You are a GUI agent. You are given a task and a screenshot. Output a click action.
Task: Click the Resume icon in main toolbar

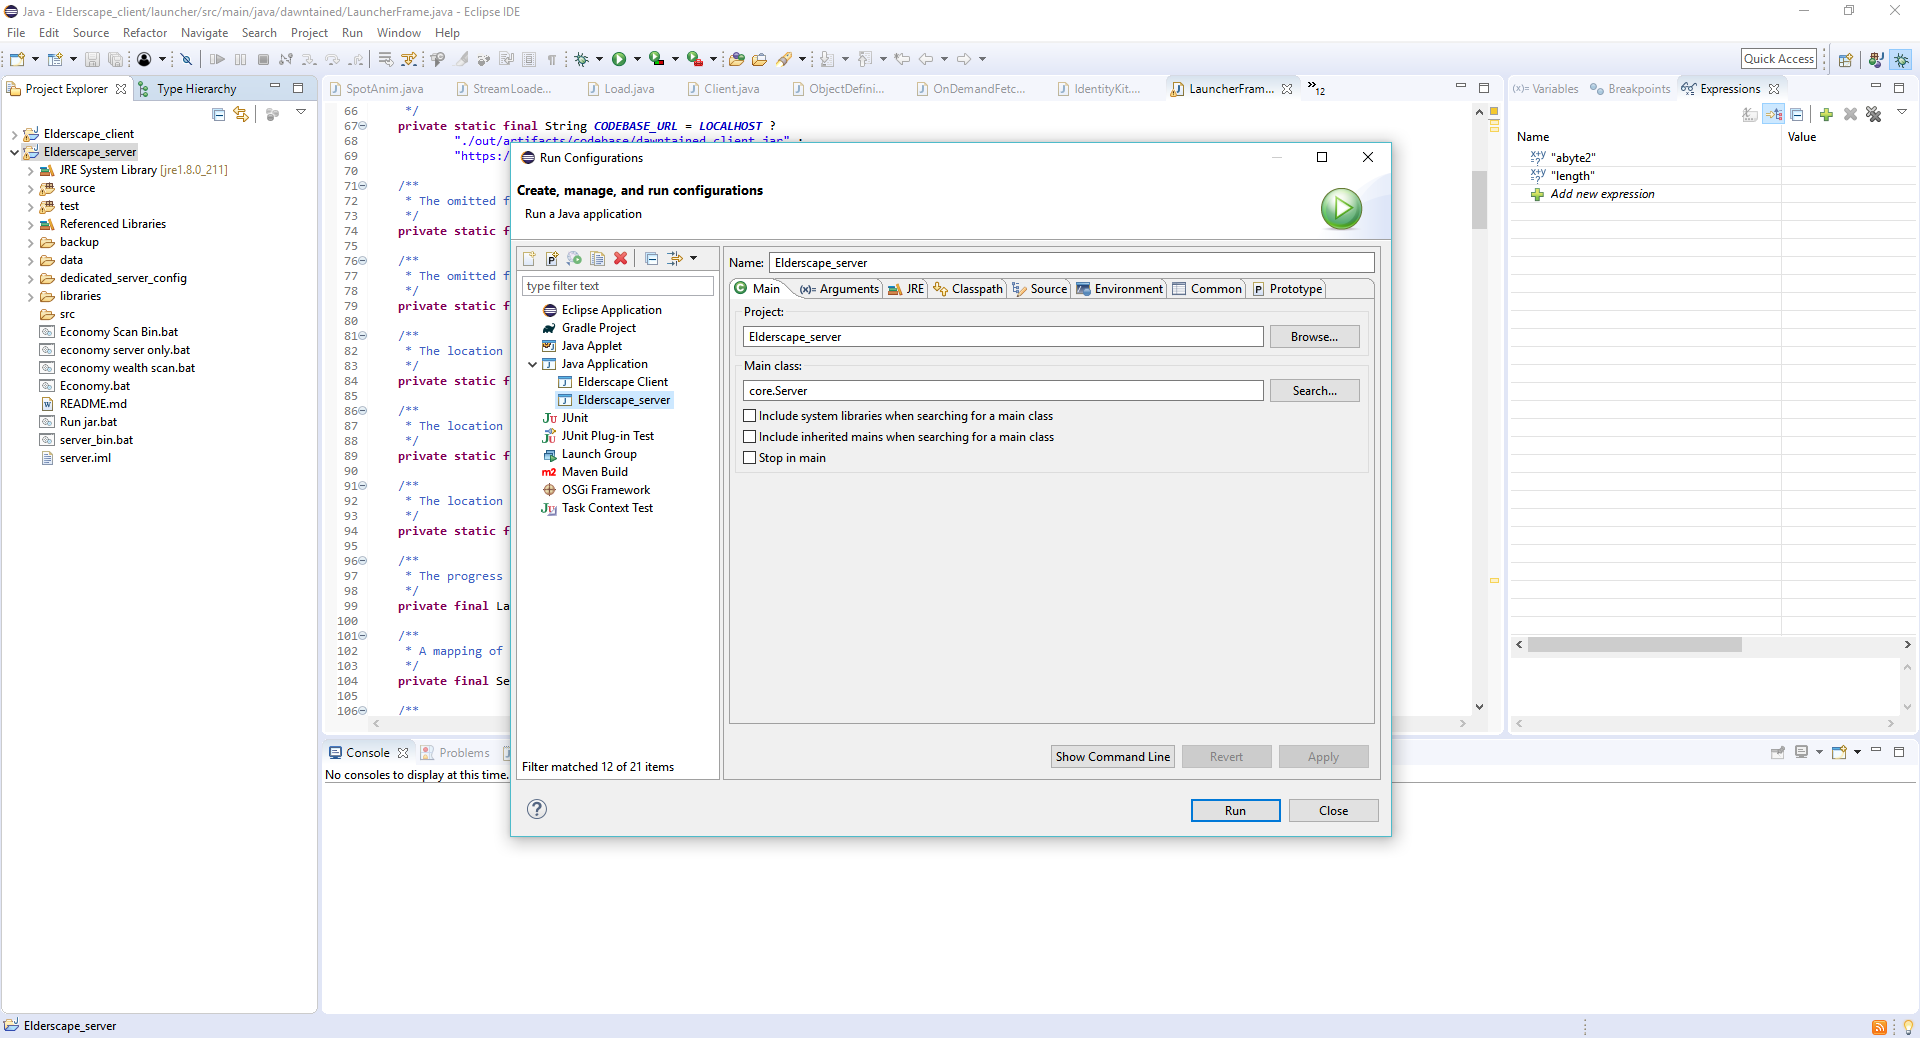pyautogui.click(x=217, y=60)
